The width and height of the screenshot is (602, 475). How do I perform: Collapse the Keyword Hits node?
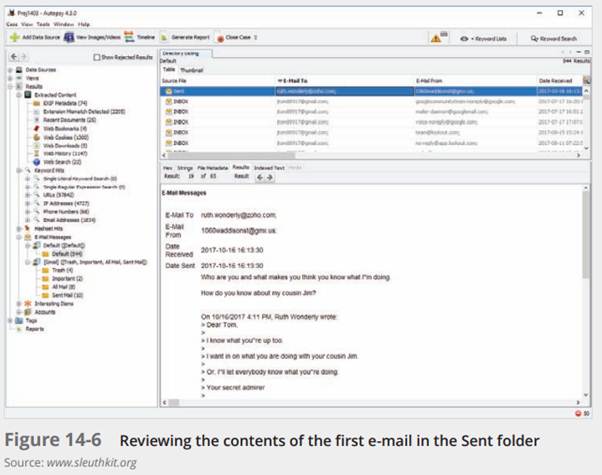click(x=19, y=170)
